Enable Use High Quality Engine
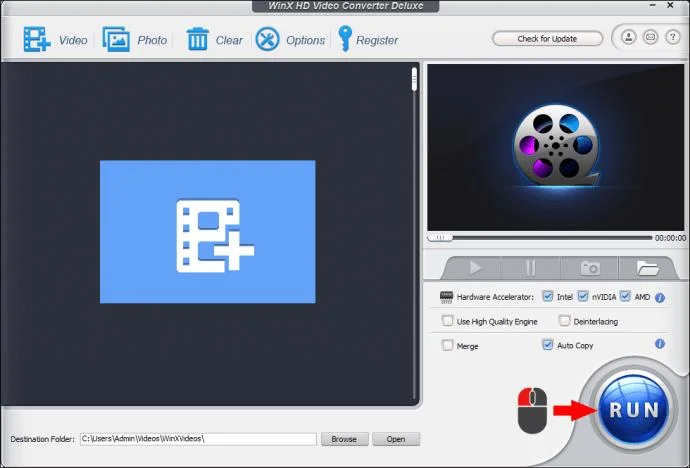 tap(448, 321)
